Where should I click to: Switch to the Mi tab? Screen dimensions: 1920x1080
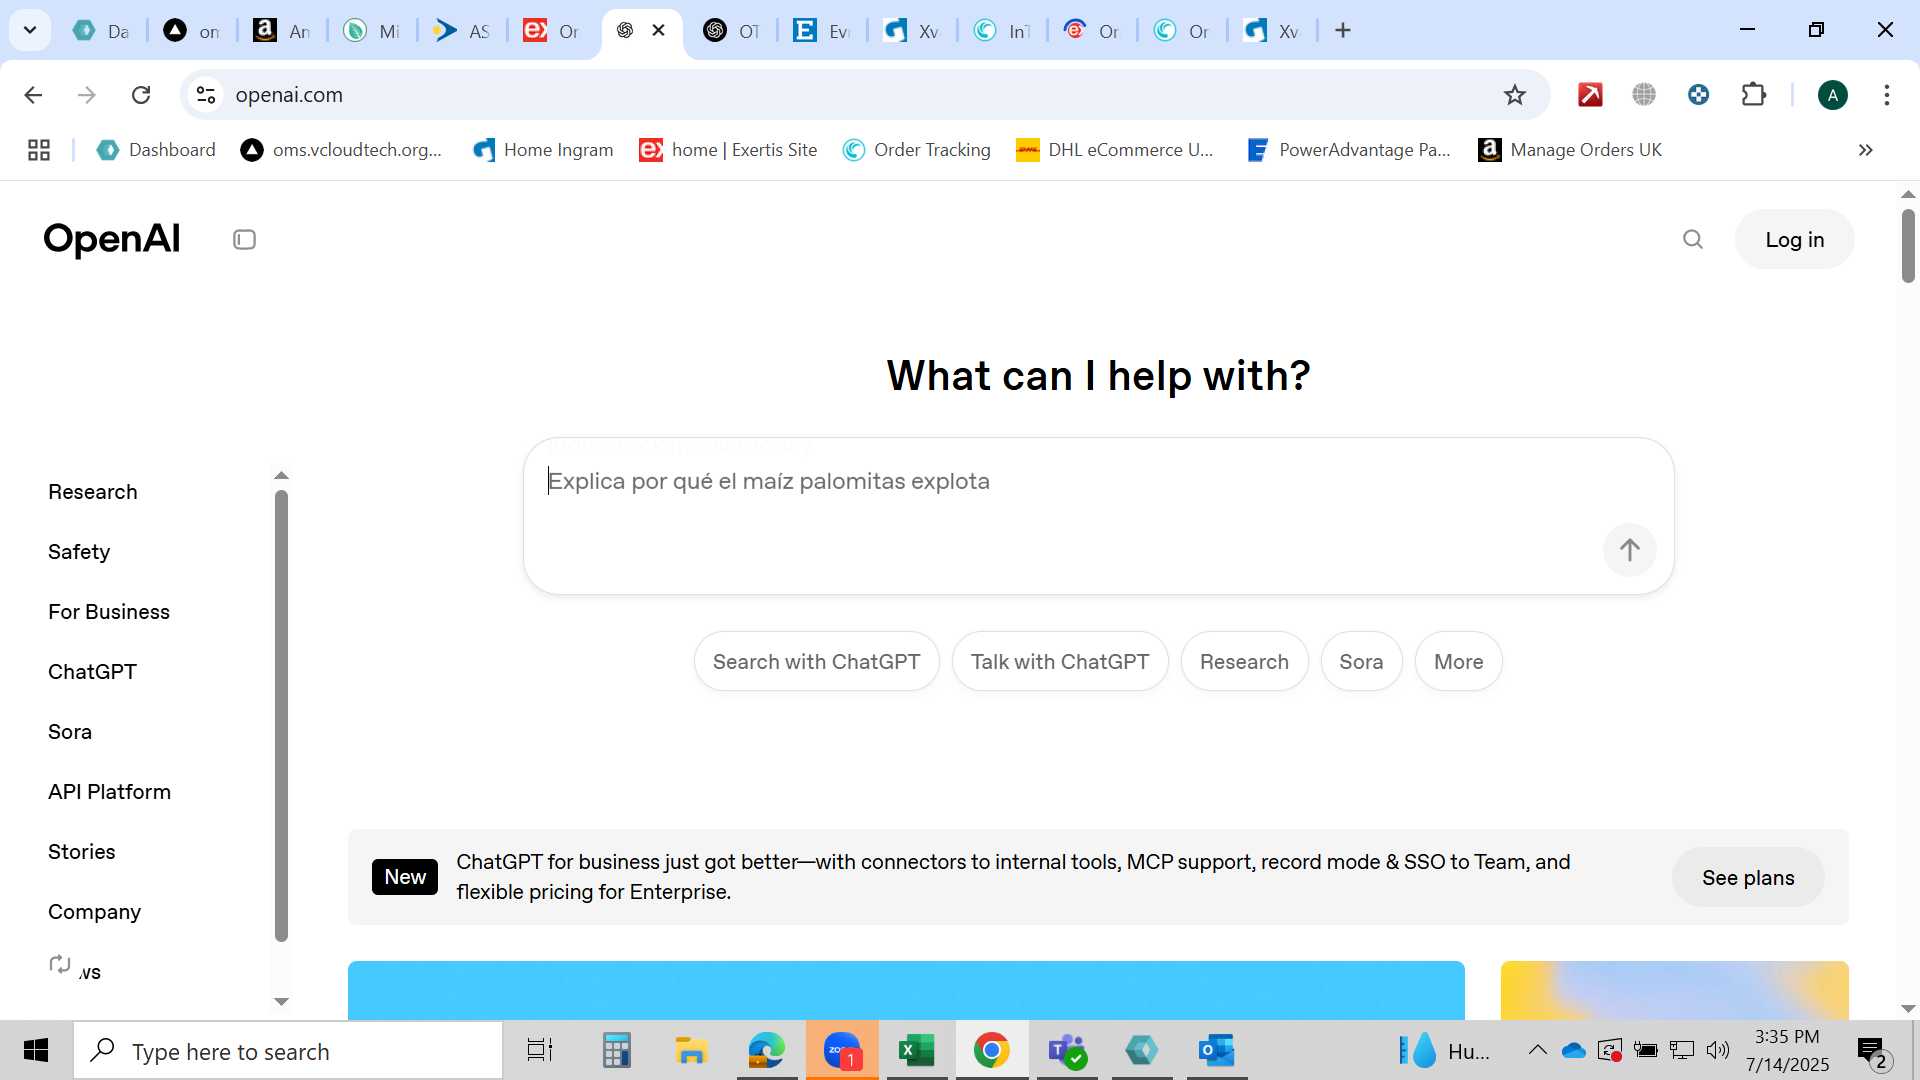tap(372, 31)
